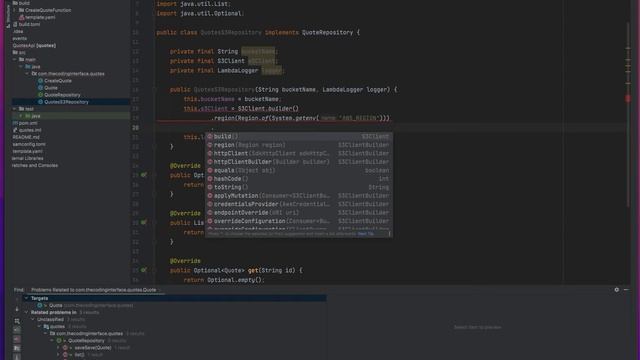Pick httpClient(SdkHttpClient) completion entry
640x360 pixels.
299,153
